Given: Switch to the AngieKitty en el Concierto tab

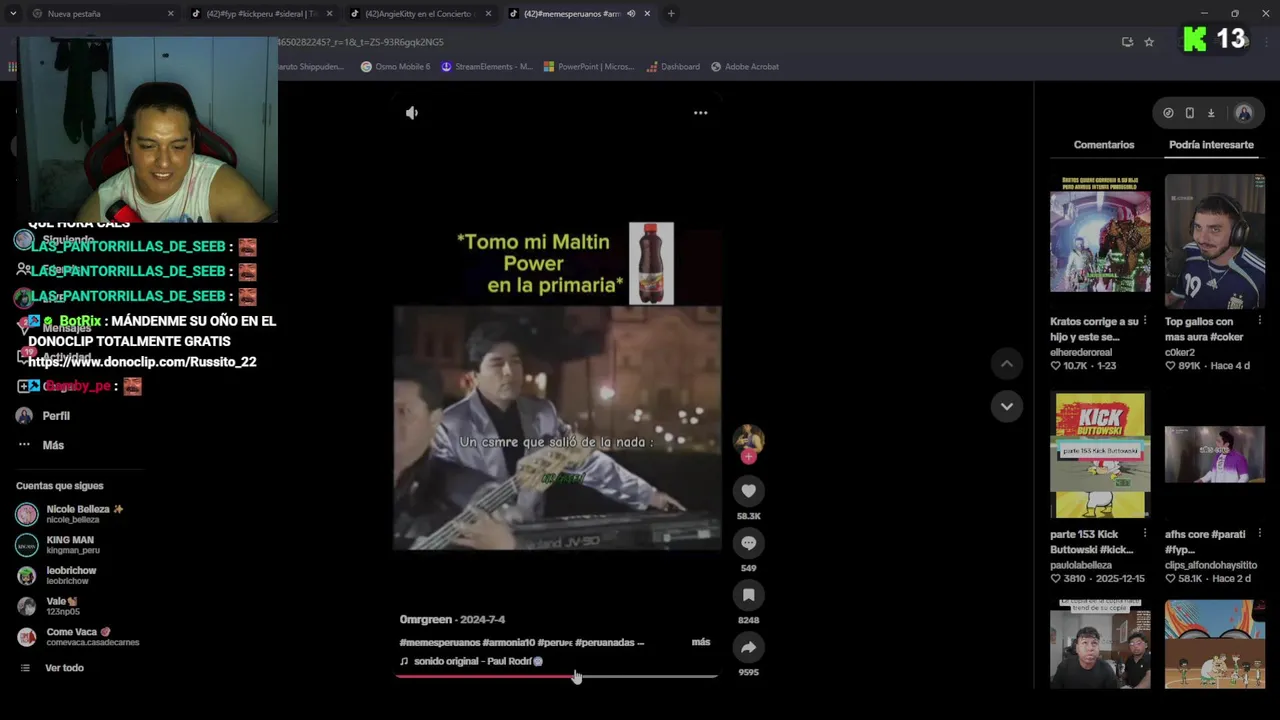Looking at the screenshot, I should (x=418, y=14).
